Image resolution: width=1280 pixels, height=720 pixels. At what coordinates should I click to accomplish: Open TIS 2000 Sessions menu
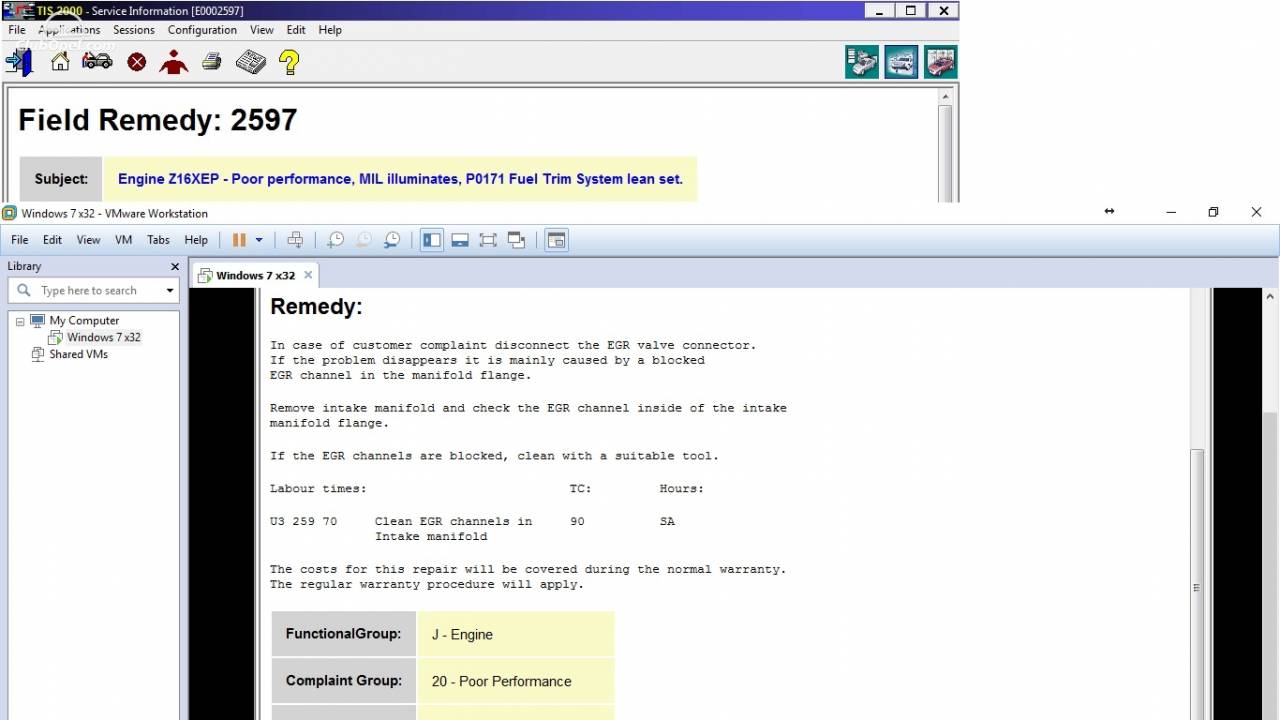tap(134, 30)
